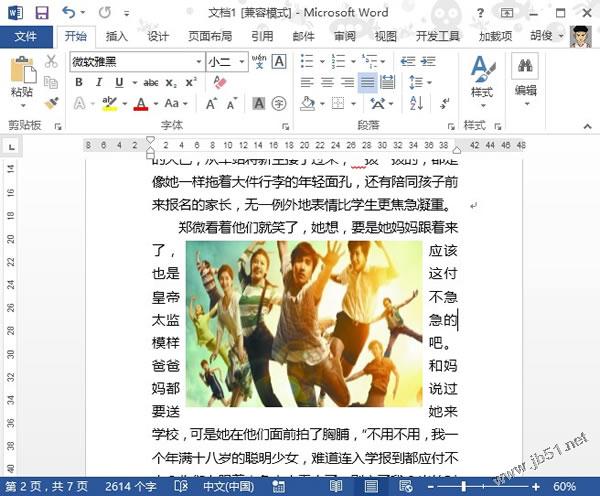The height and width of the screenshot is (496, 600).
Task: Switch to the 设计 (Design) tab
Action: [x=158, y=36]
